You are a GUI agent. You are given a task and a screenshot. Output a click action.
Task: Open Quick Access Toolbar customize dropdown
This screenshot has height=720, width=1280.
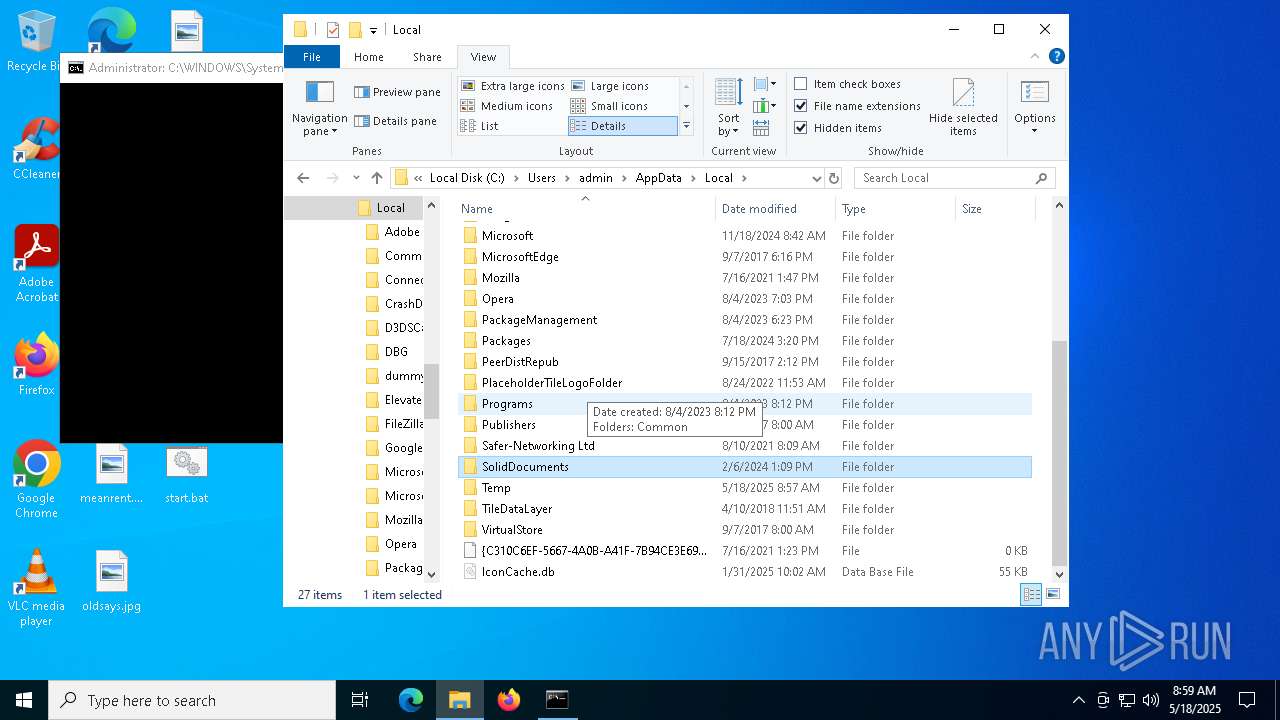[x=373, y=30]
